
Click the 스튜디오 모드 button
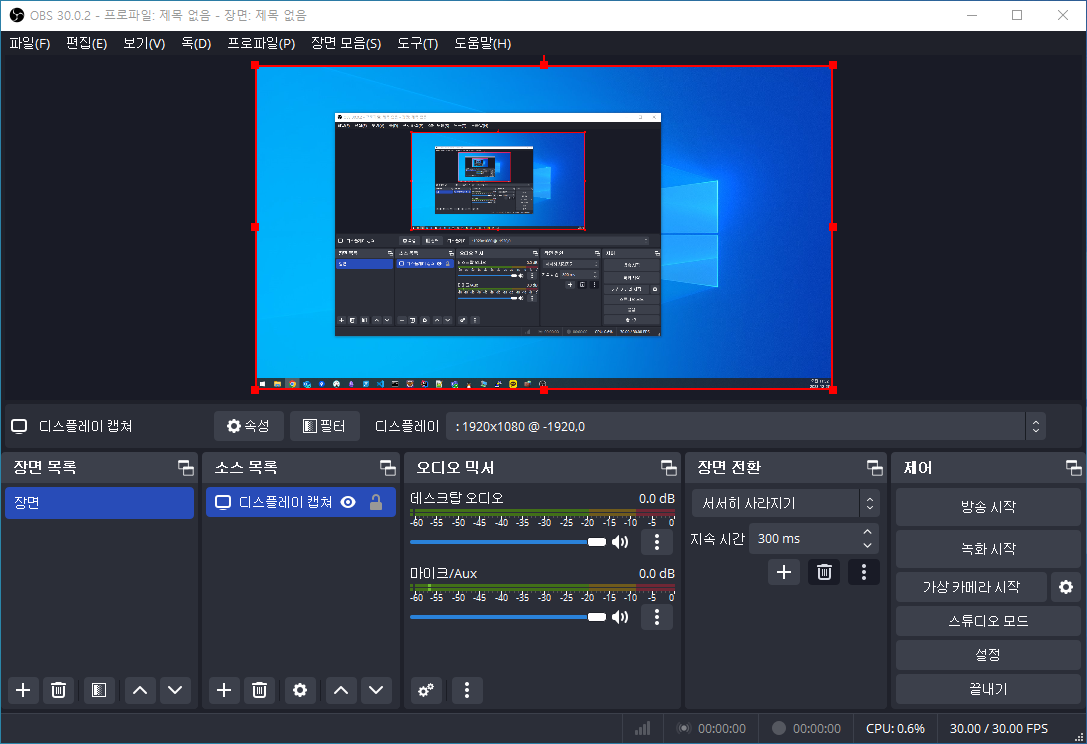pyautogui.click(x=987, y=621)
